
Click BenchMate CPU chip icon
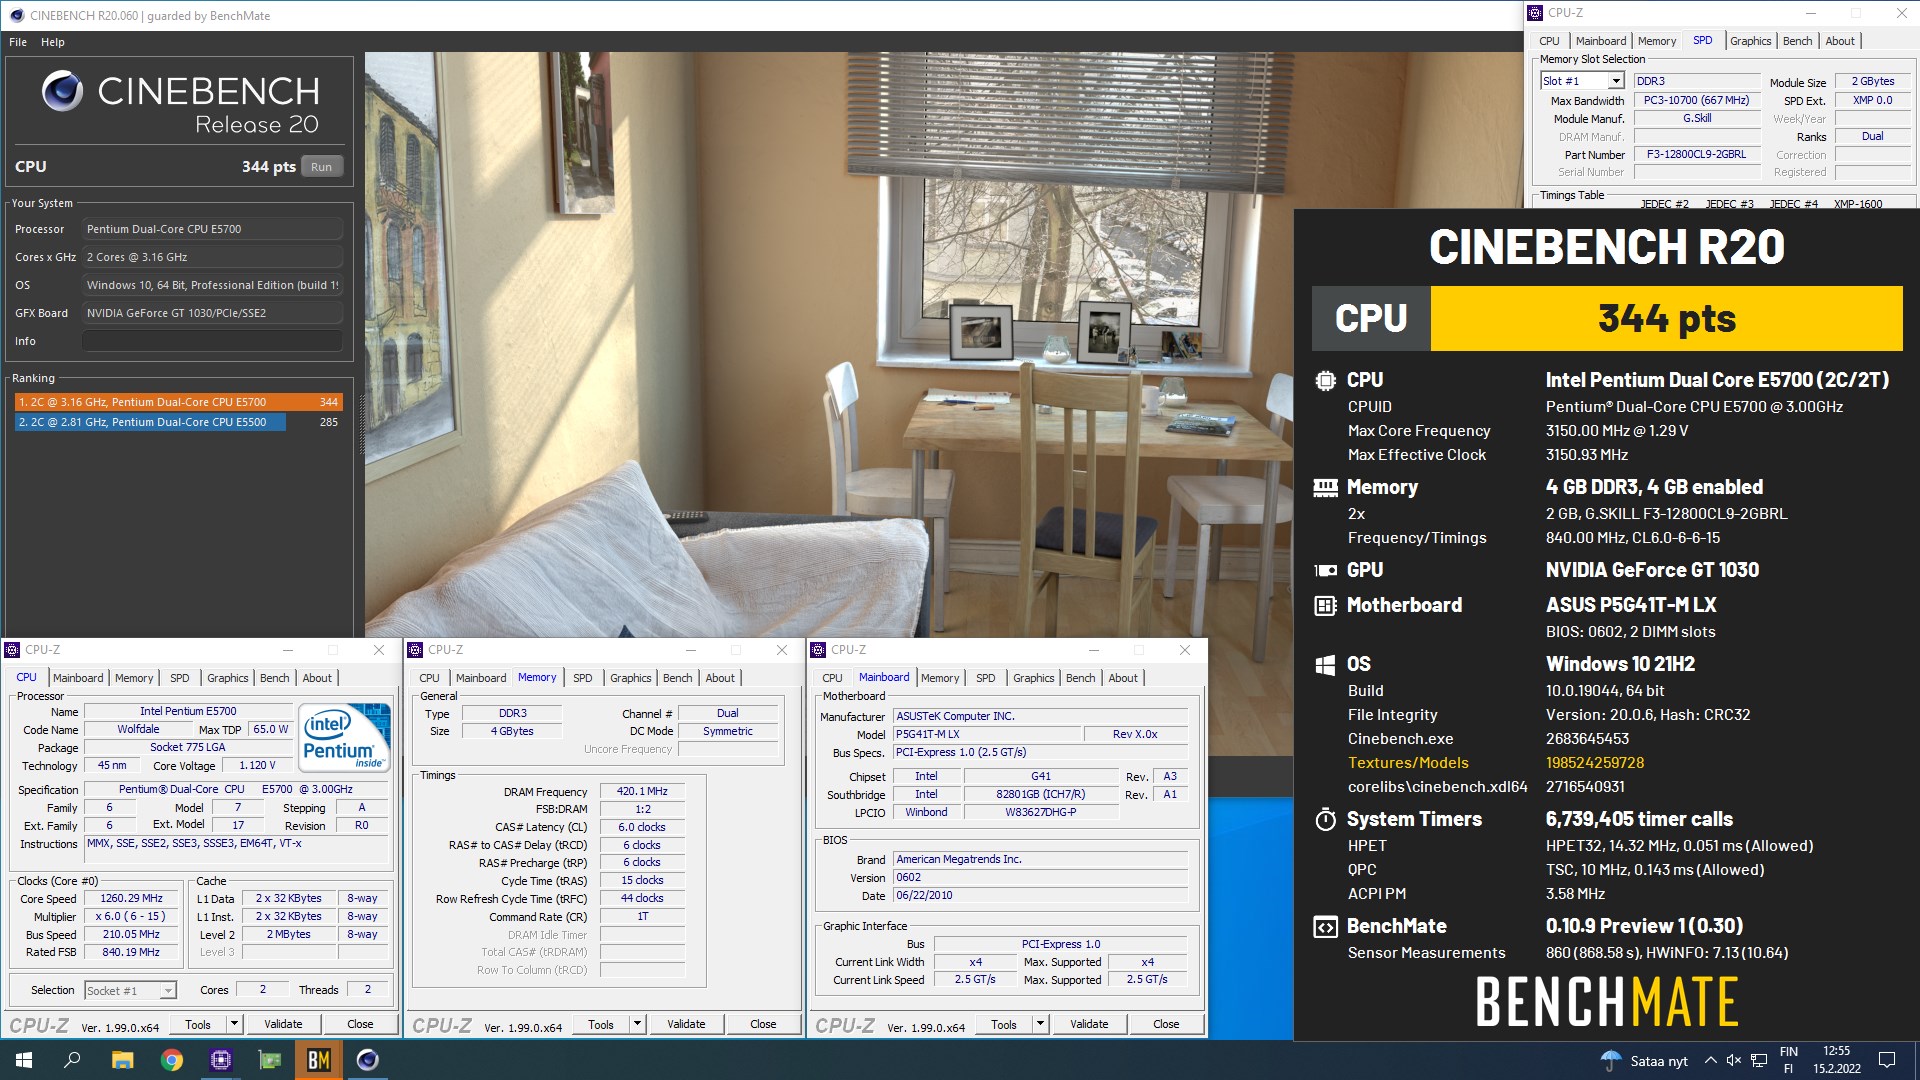click(x=1325, y=380)
